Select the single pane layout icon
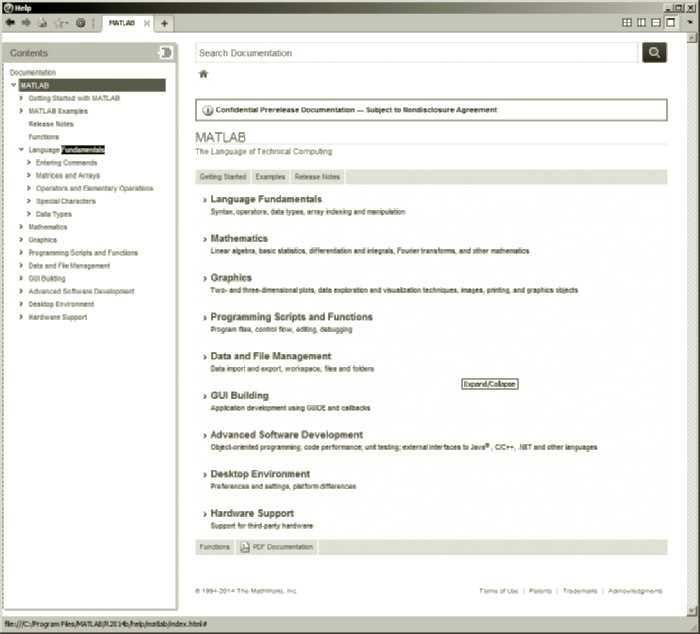Image resolution: width=700 pixels, height=634 pixels. pyautogui.click(x=671, y=22)
